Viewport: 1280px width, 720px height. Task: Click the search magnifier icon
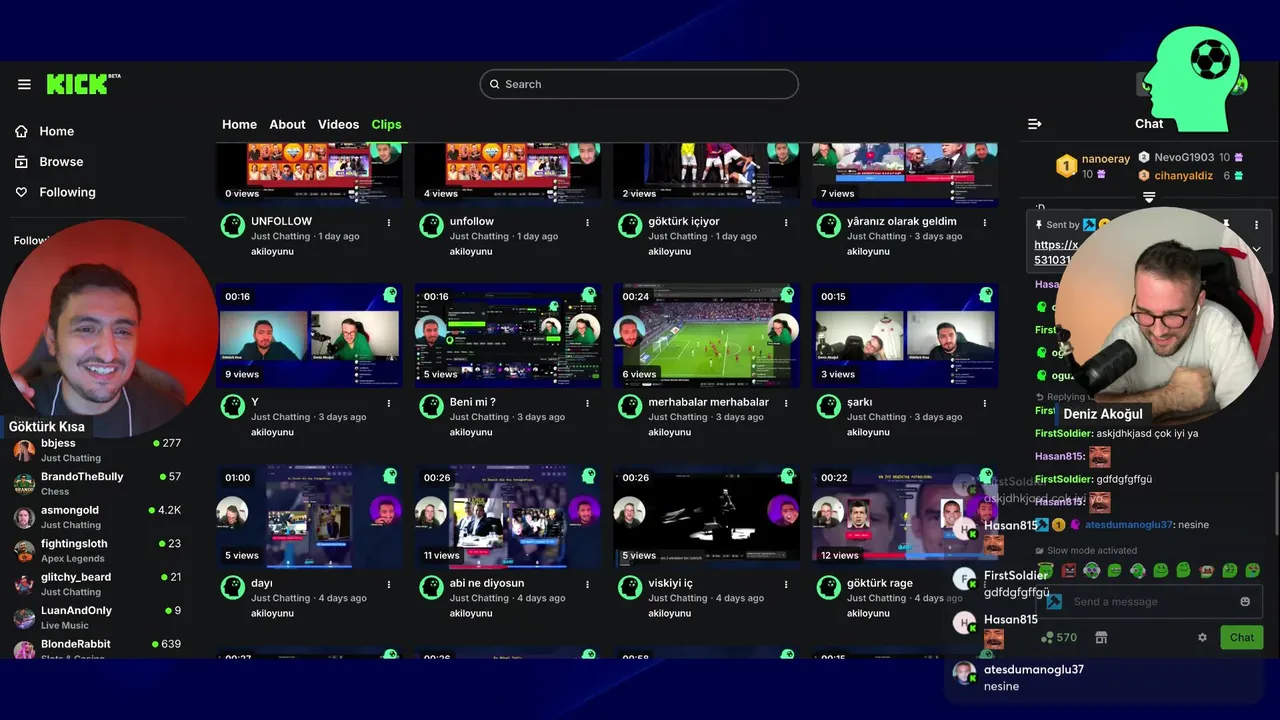pos(493,84)
